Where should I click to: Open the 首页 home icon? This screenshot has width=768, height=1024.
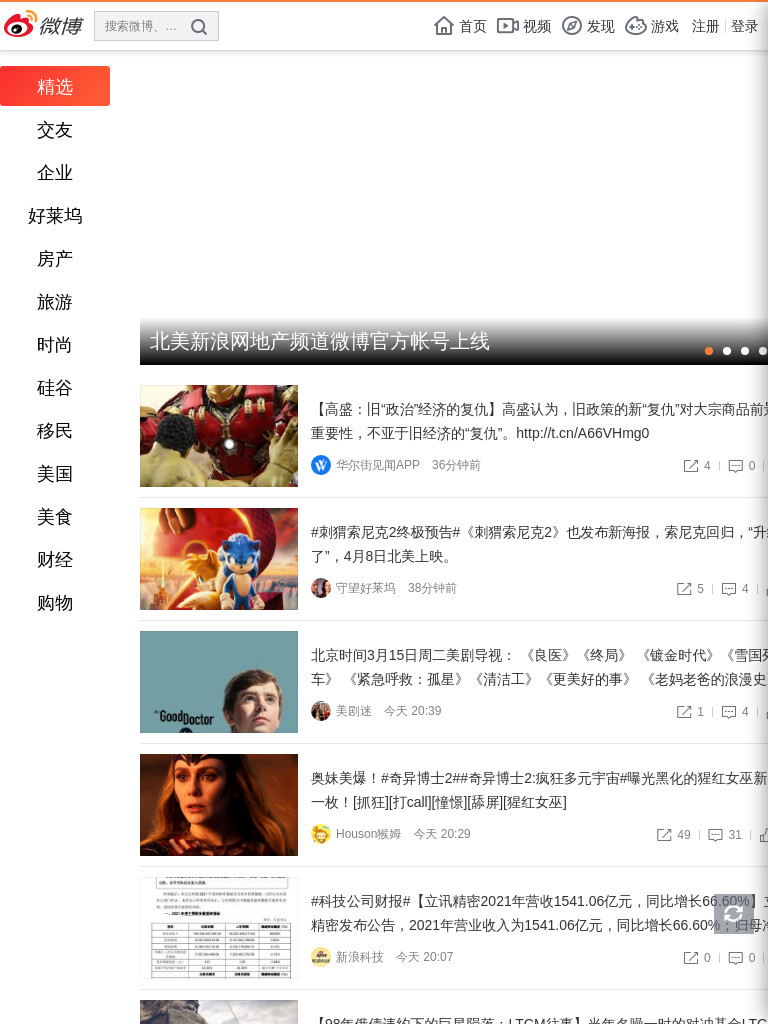point(443,25)
